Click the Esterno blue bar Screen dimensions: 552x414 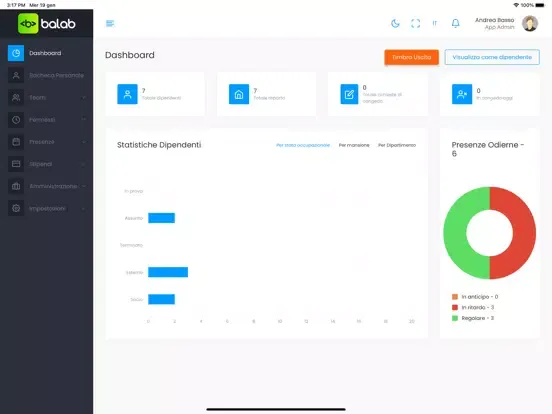click(x=168, y=272)
